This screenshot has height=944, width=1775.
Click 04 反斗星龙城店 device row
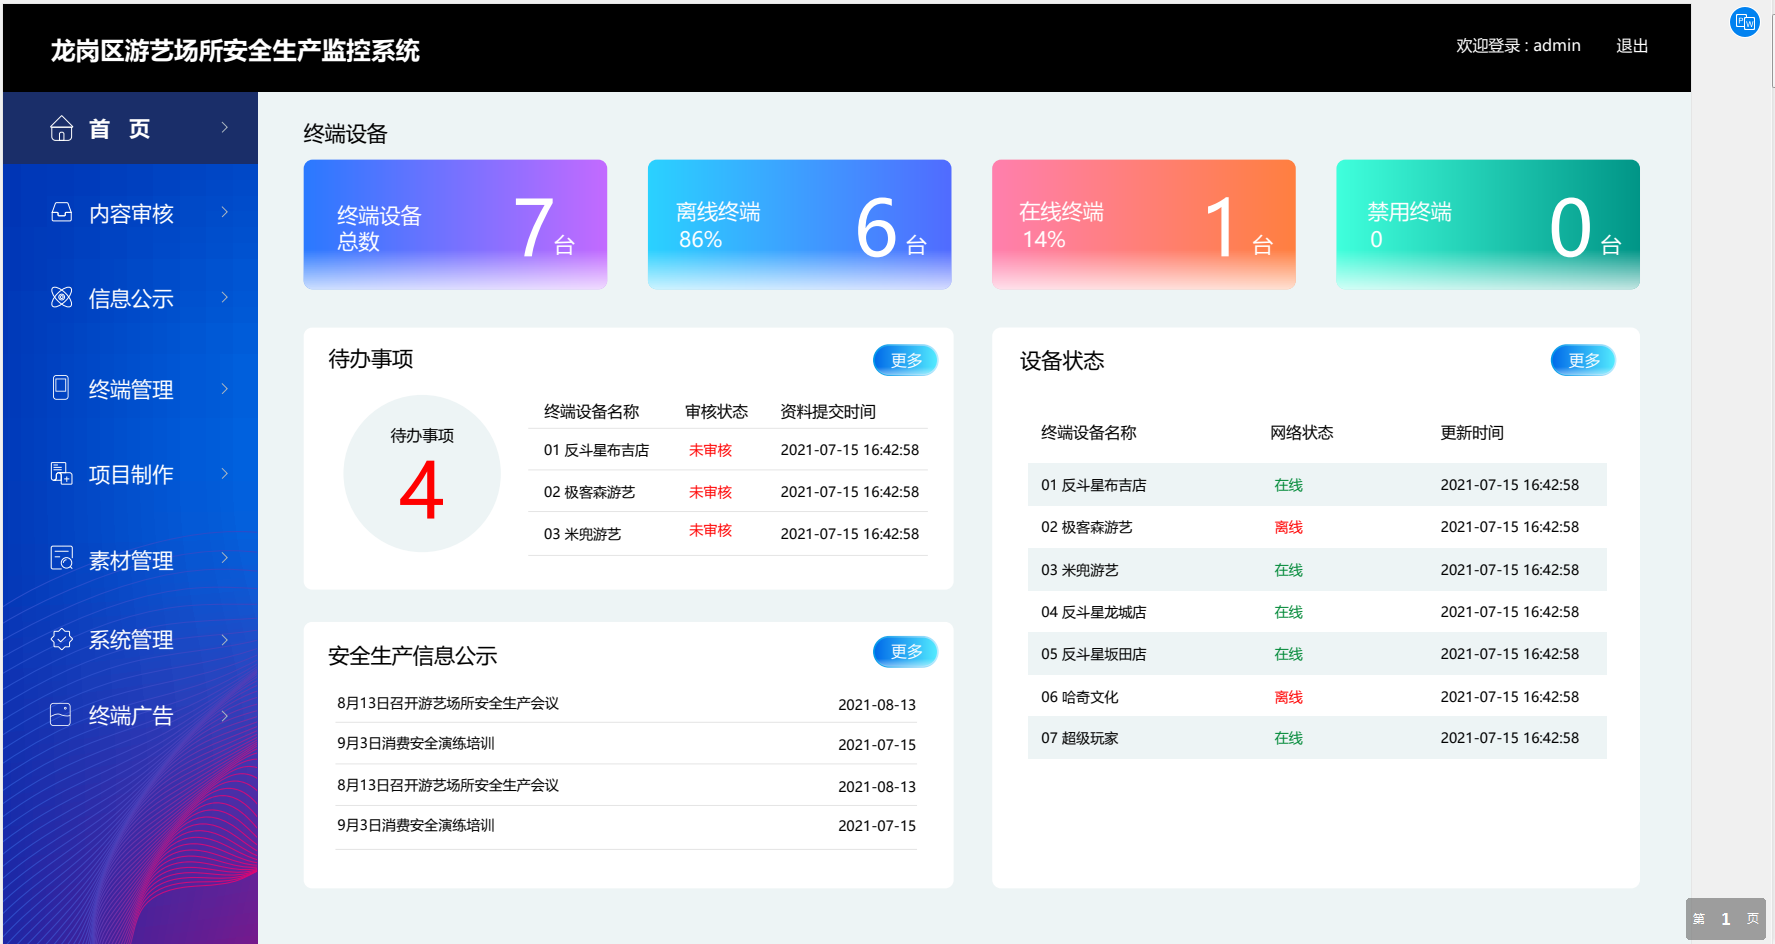coord(1317,612)
